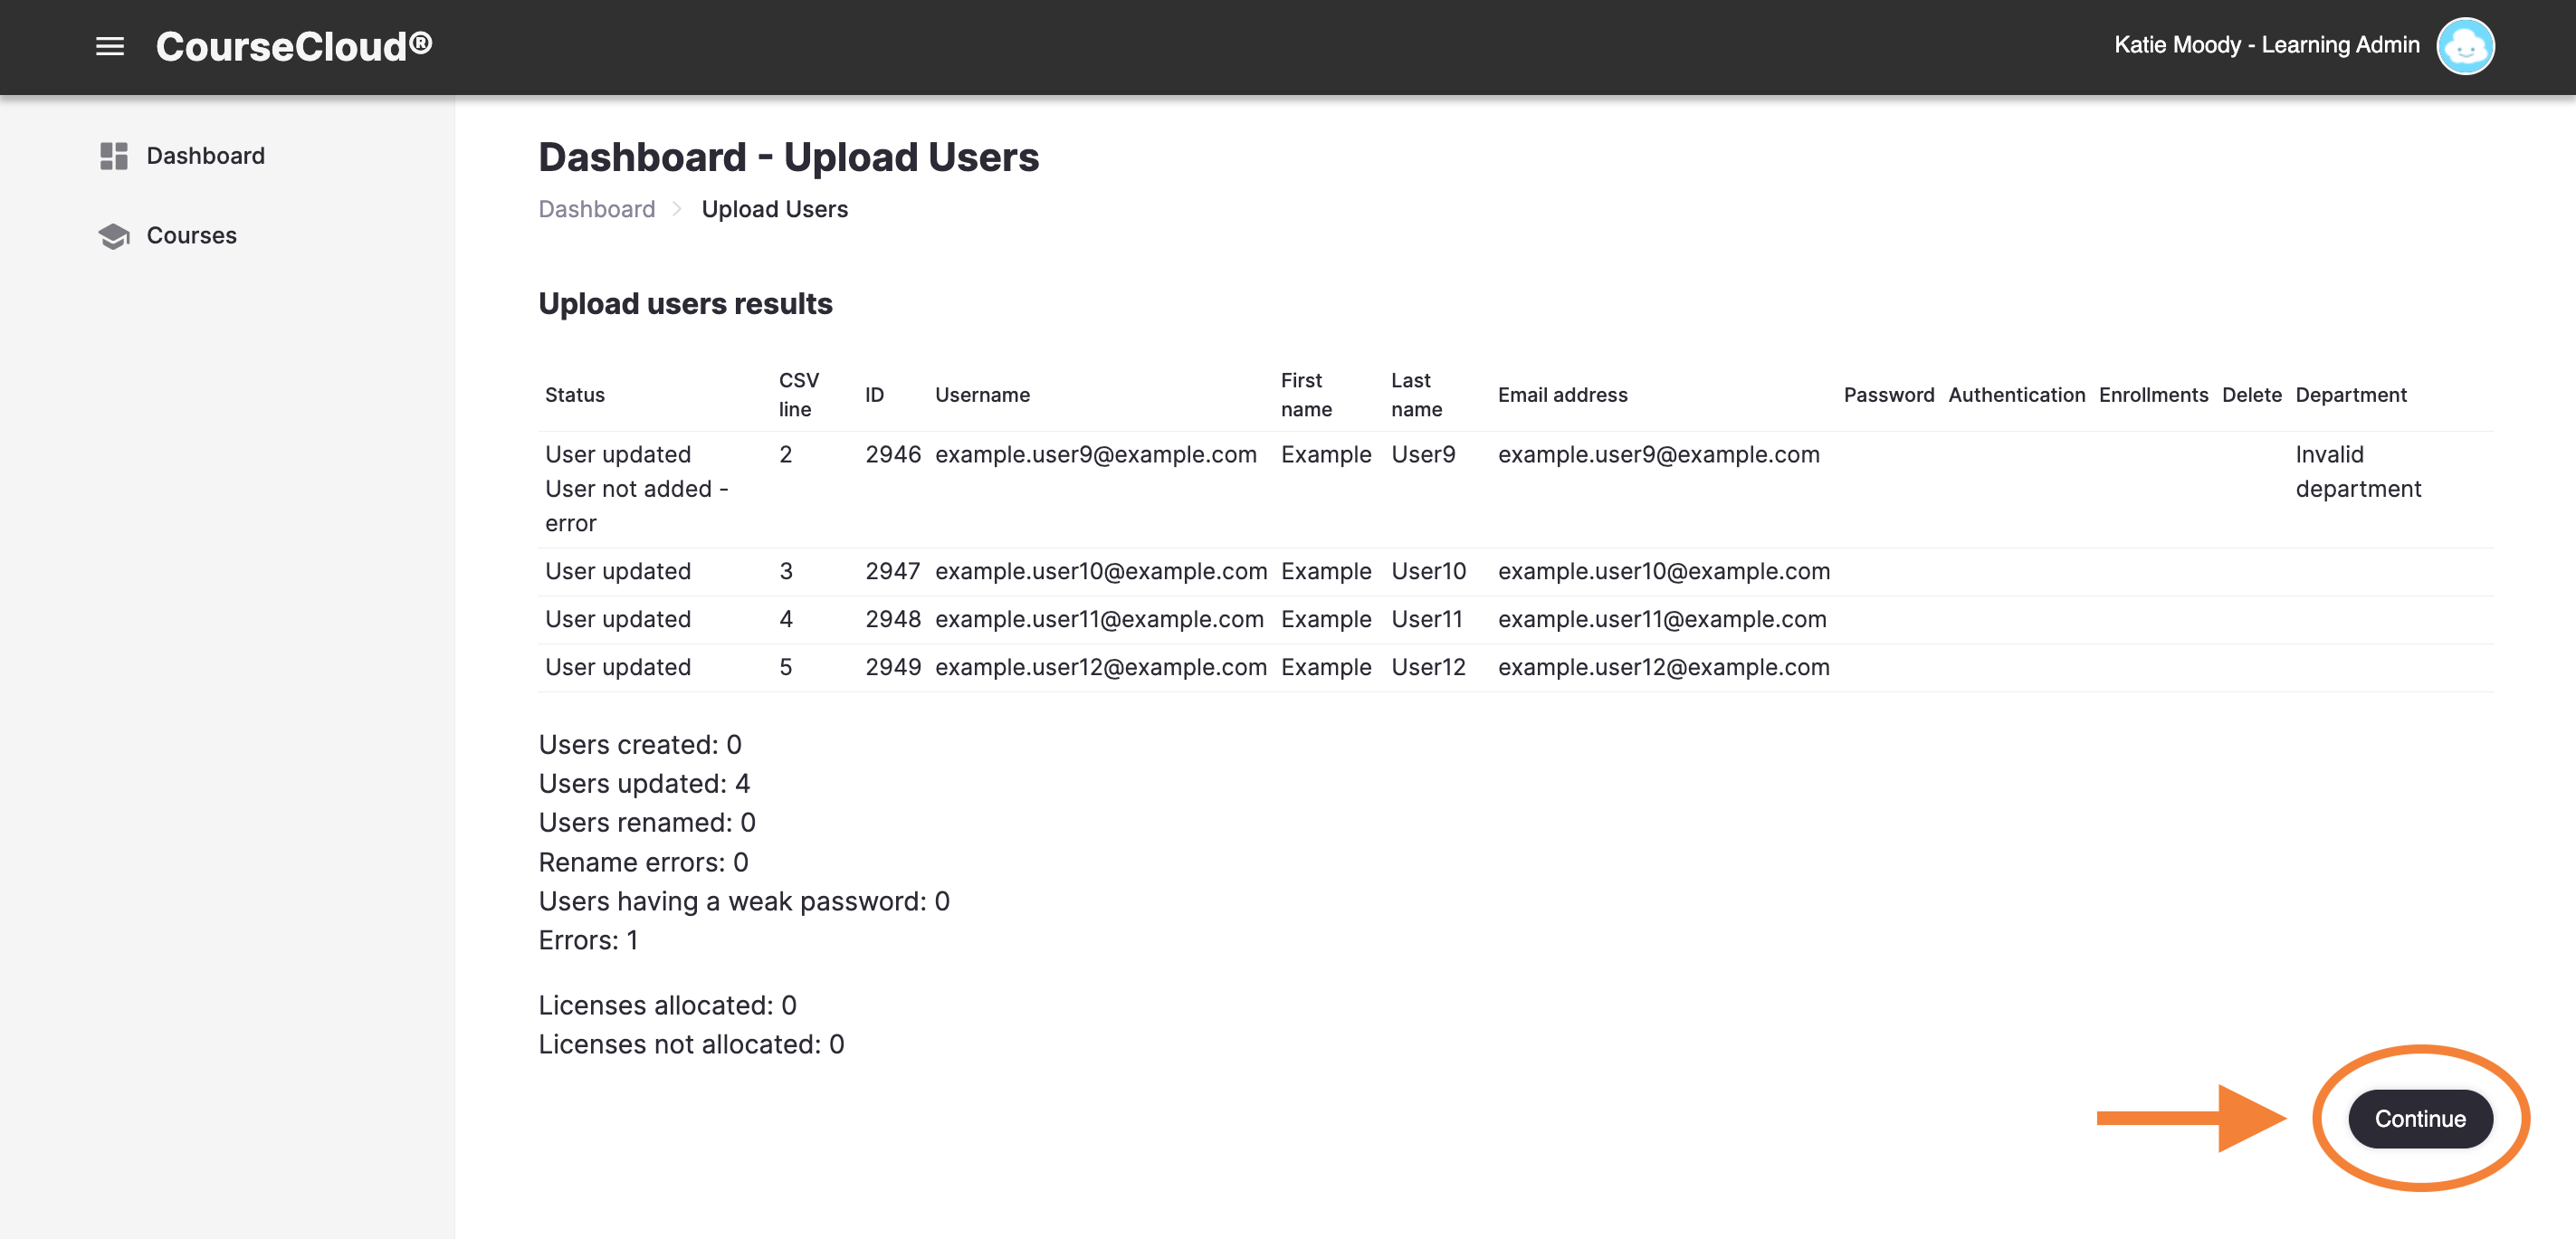Image resolution: width=2576 pixels, height=1239 pixels.
Task: Click username example.user10@example.com
Action: click(1100, 572)
